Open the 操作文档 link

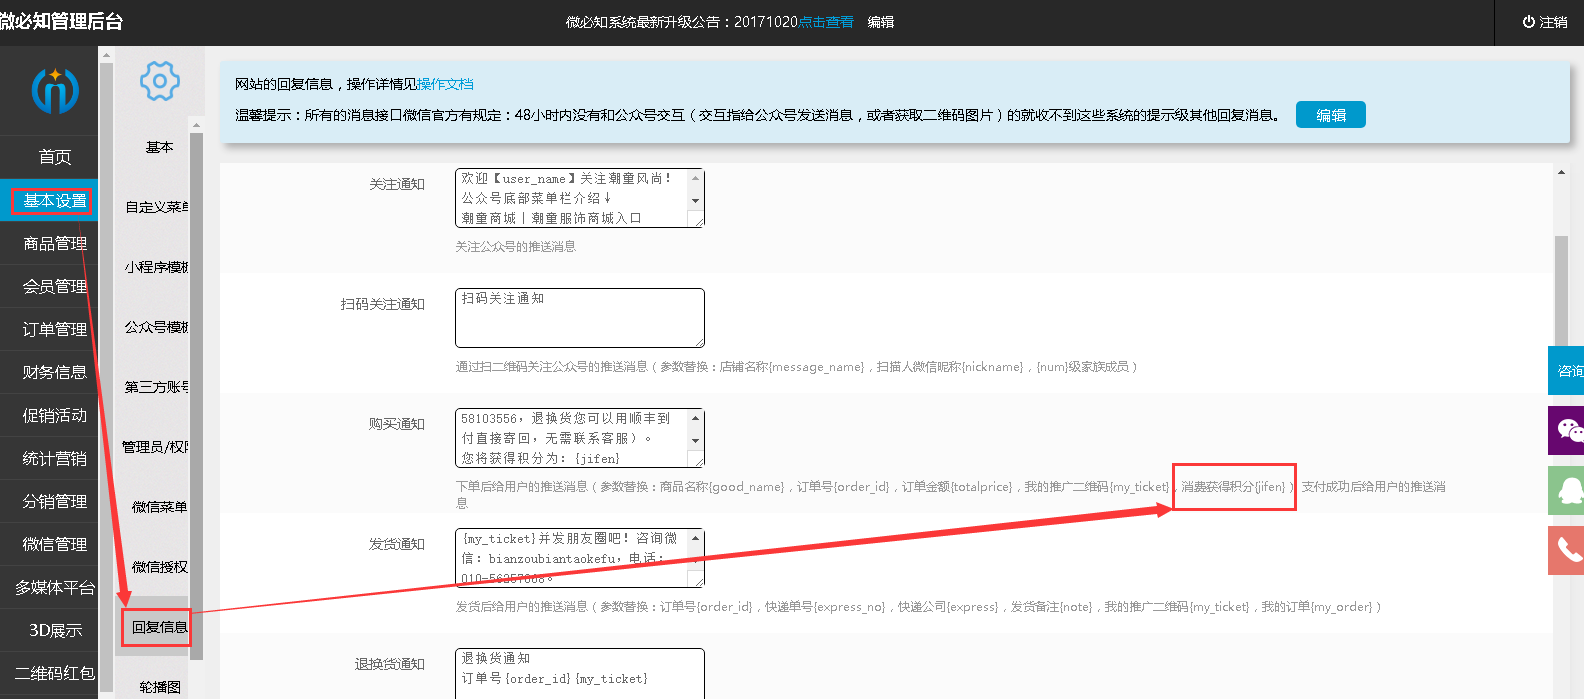coord(445,84)
